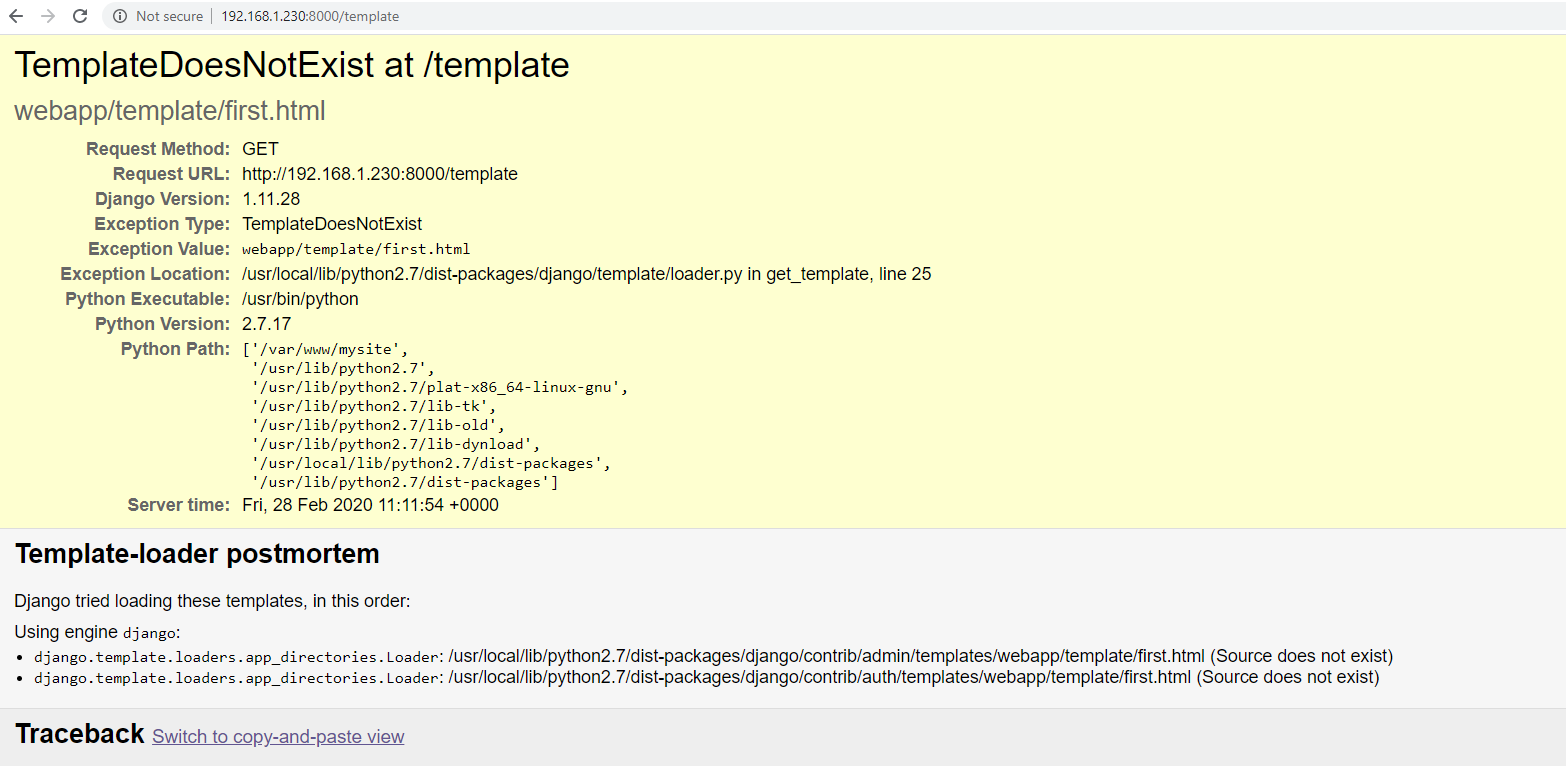Click the 'Python Path:' label
The image size is (1566, 766).
click(x=175, y=349)
